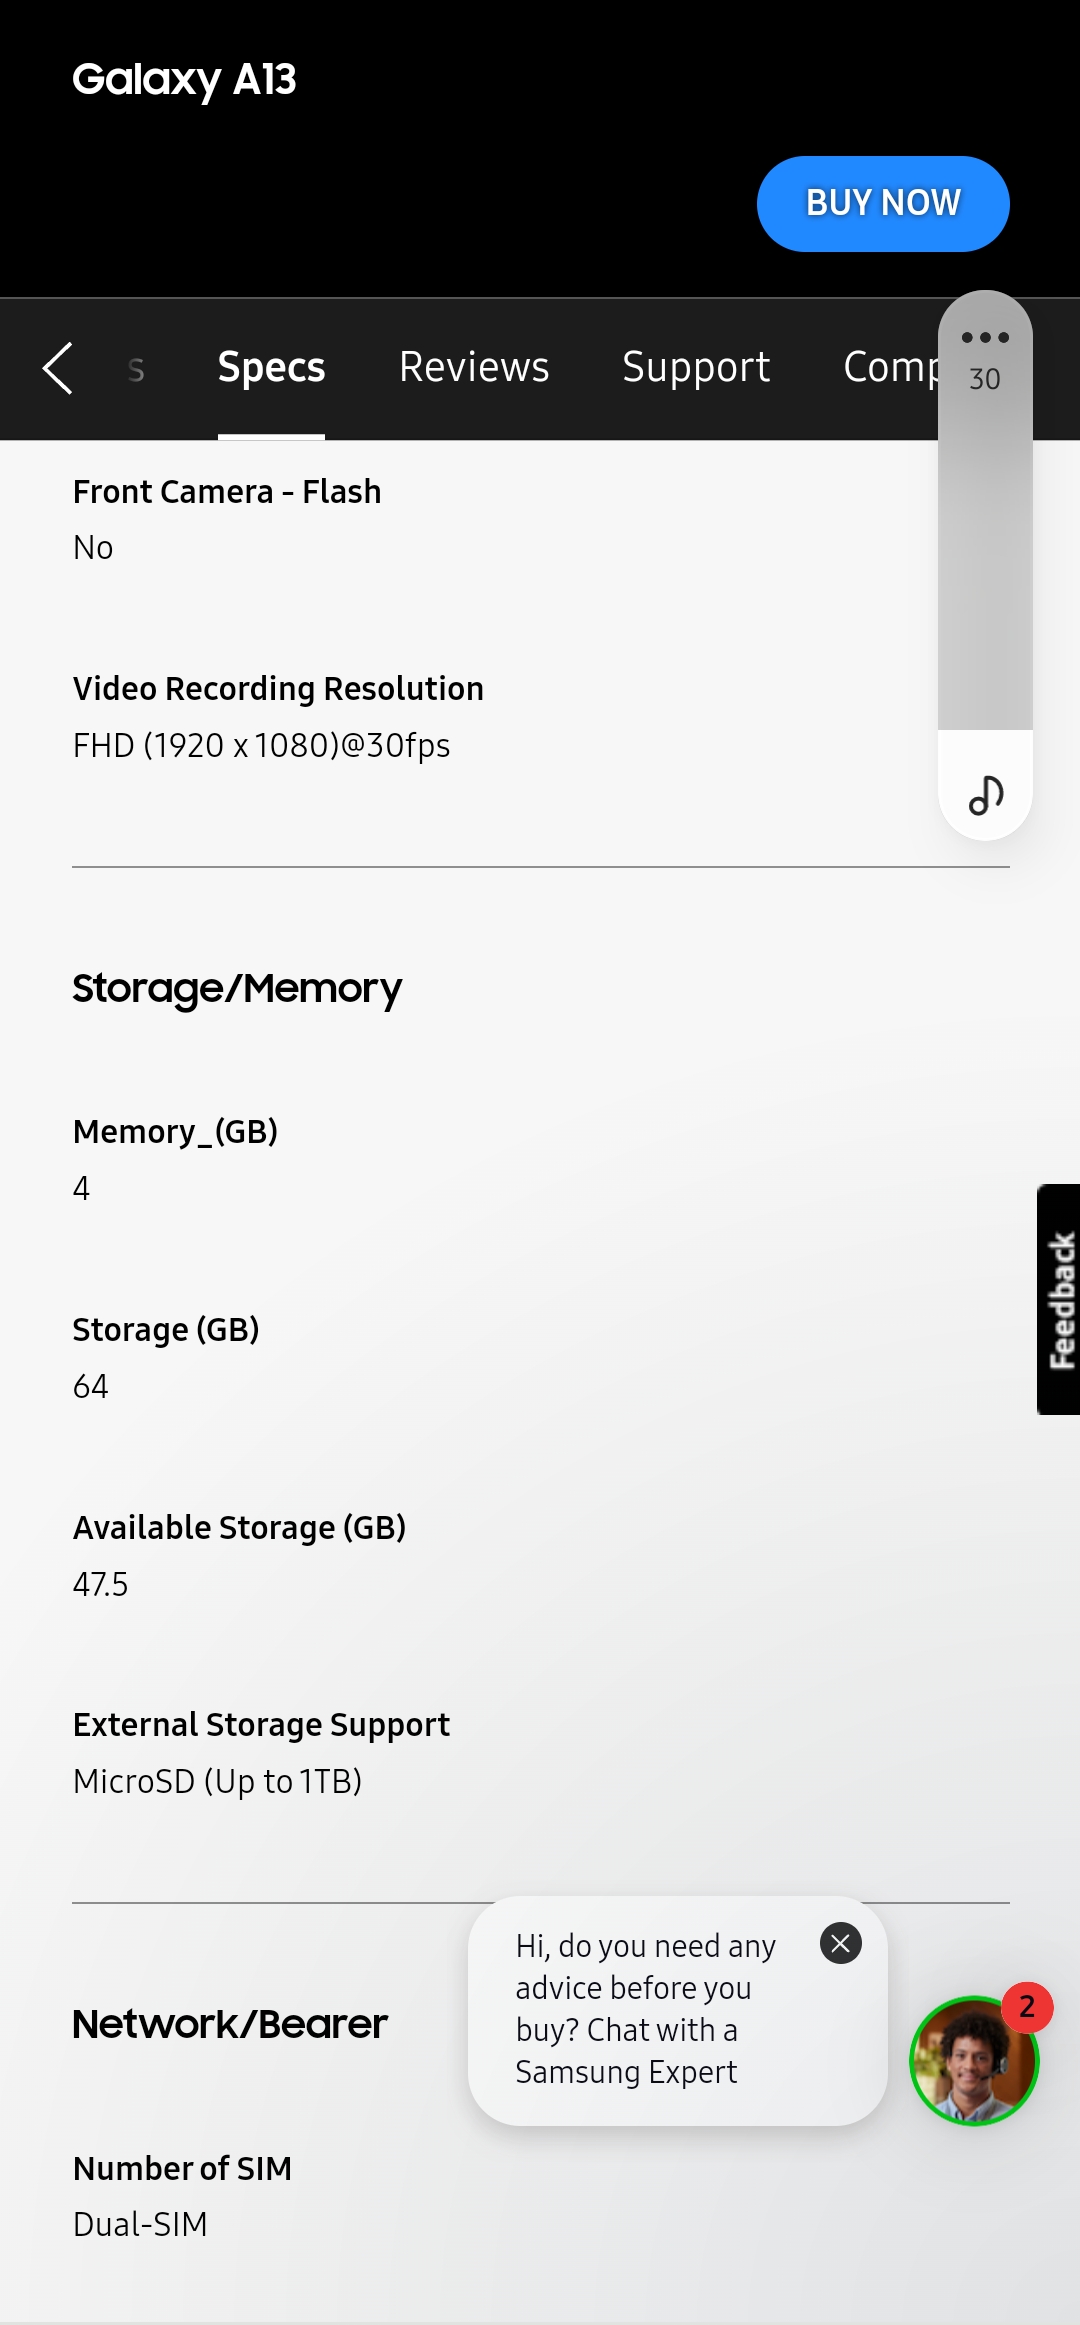Dismiss the Samsung Expert chat prompt
This screenshot has width=1080, height=2325.
[841, 1944]
